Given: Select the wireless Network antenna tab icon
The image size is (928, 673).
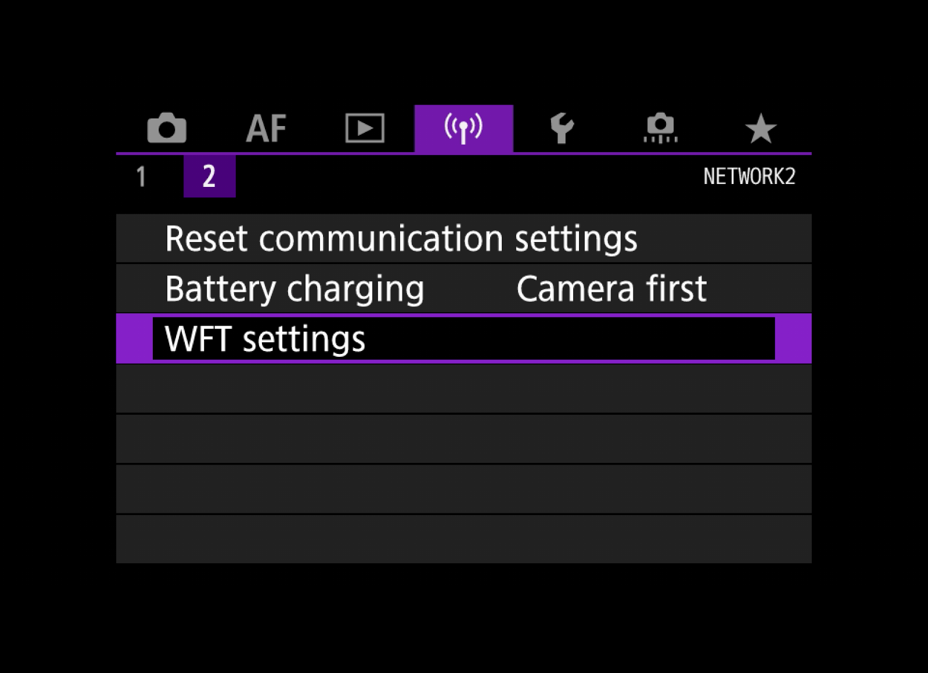Looking at the screenshot, I should click(463, 128).
